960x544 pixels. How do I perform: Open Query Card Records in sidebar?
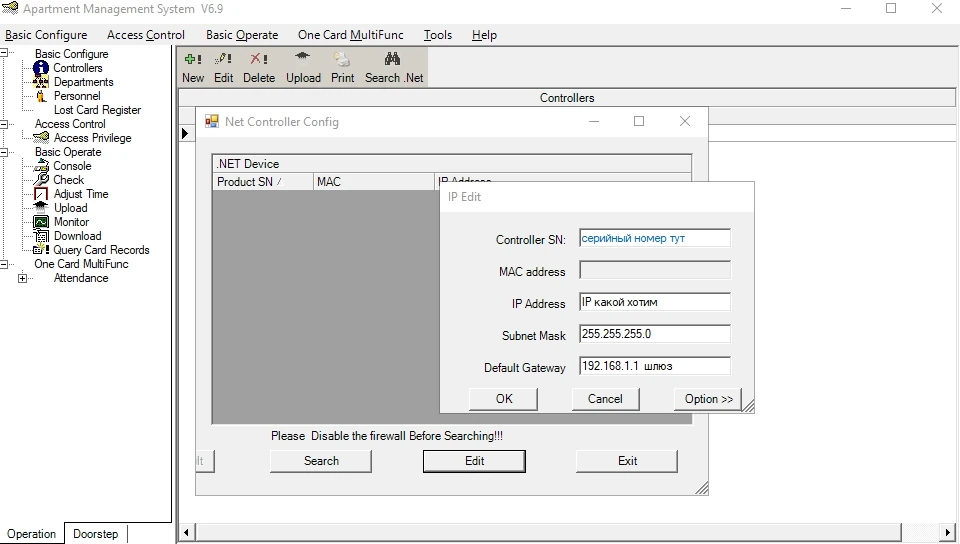101,250
